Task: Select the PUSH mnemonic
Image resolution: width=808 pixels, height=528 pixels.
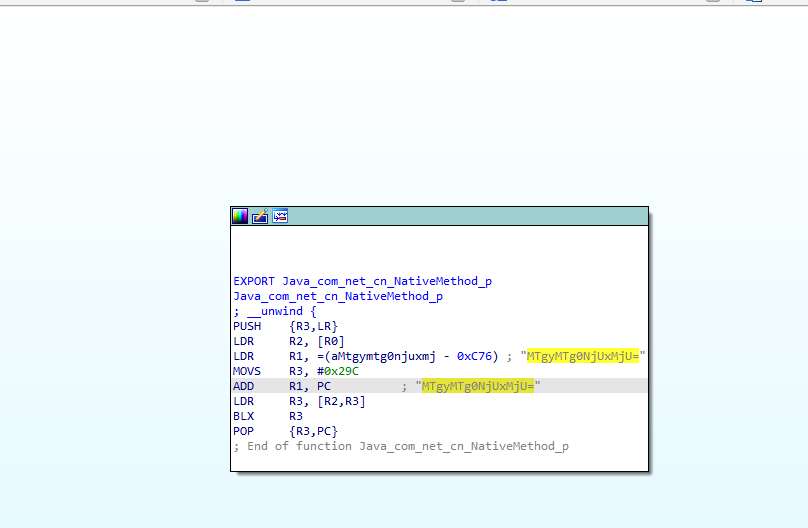Action: (247, 326)
